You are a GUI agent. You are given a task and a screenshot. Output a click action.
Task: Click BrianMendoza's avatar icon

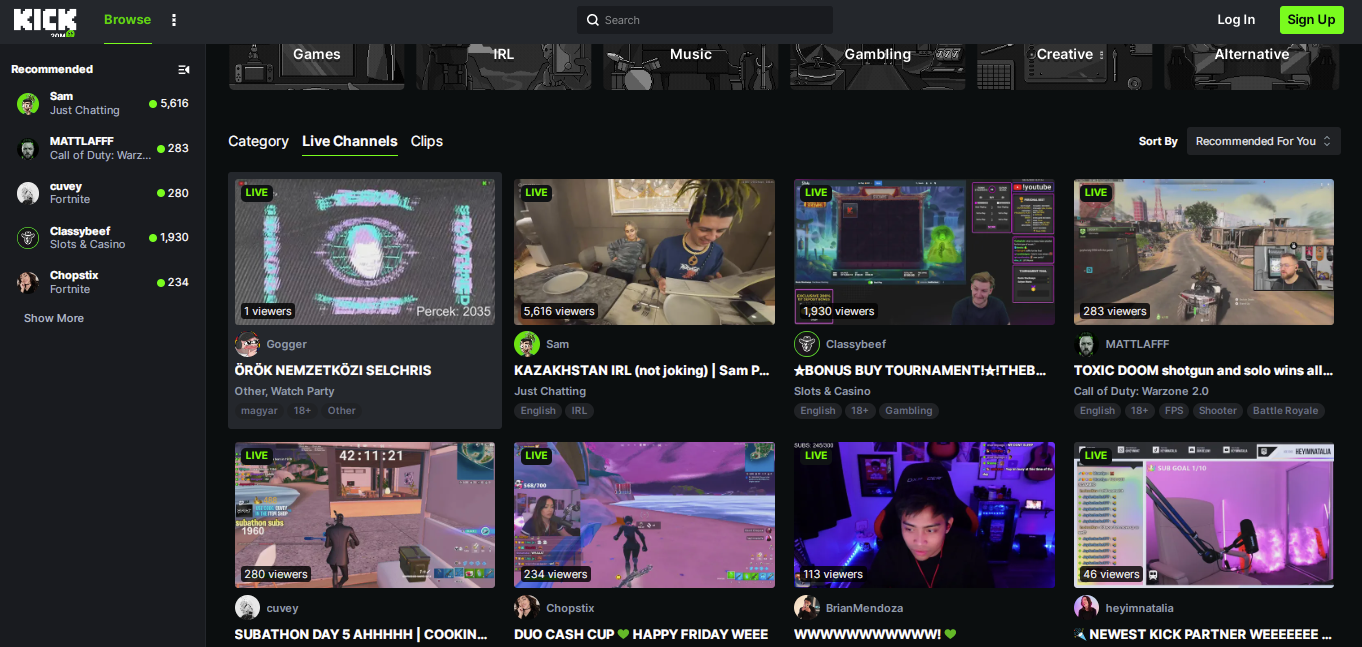pyautogui.click(x=807, y=608)
